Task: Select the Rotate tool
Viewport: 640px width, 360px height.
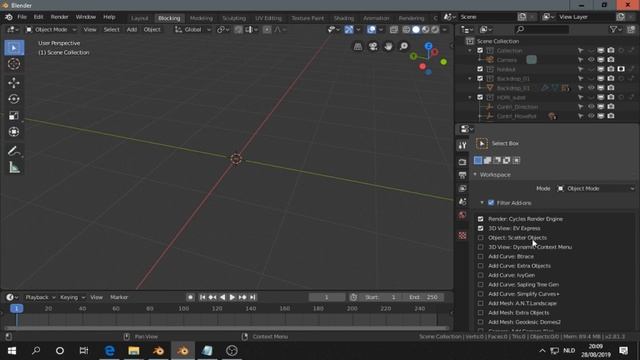Action: click(14, 99)
